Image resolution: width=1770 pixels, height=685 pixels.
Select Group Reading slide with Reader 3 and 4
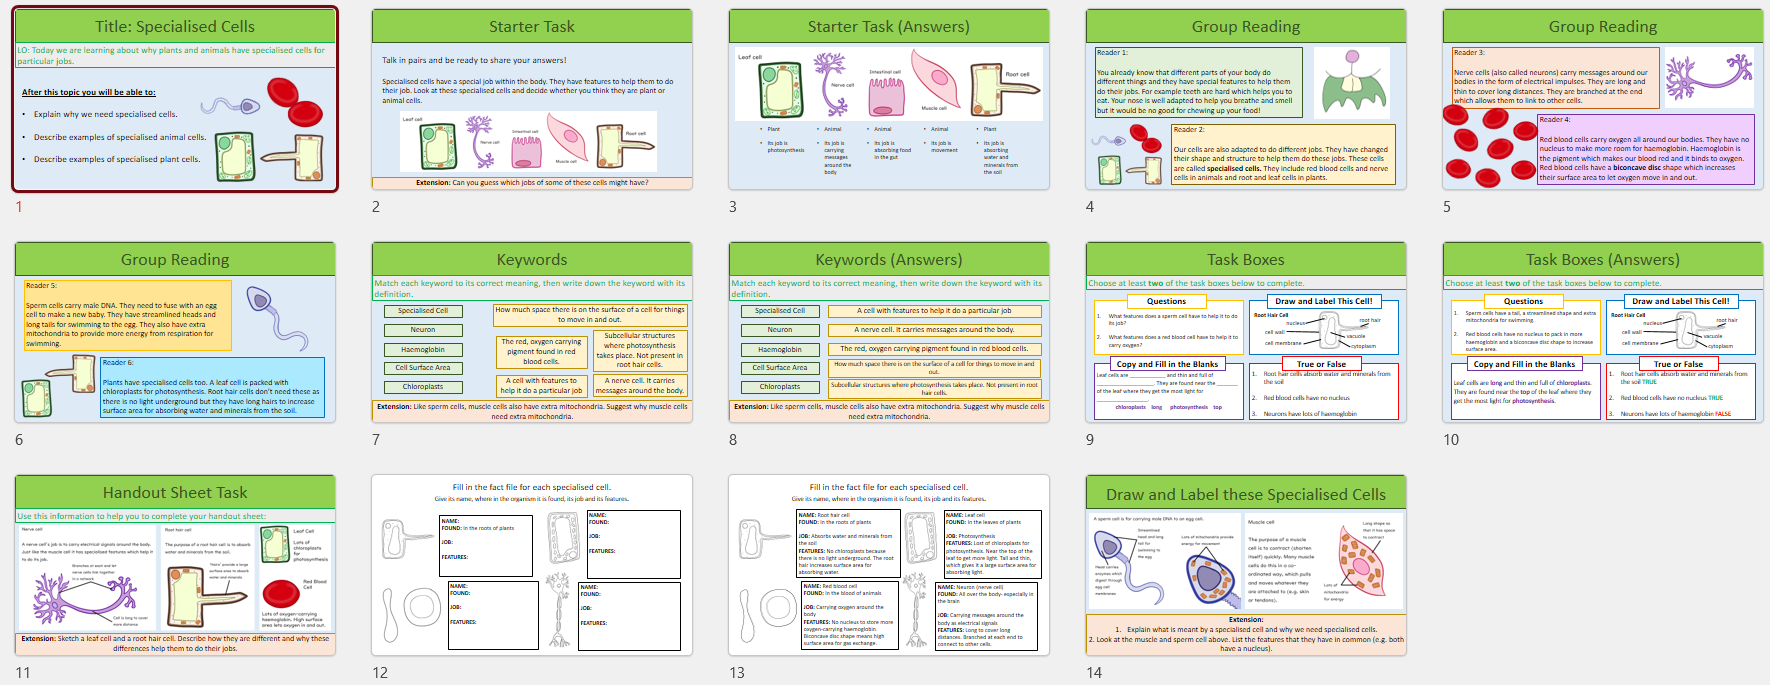[x=1602, y=100]
